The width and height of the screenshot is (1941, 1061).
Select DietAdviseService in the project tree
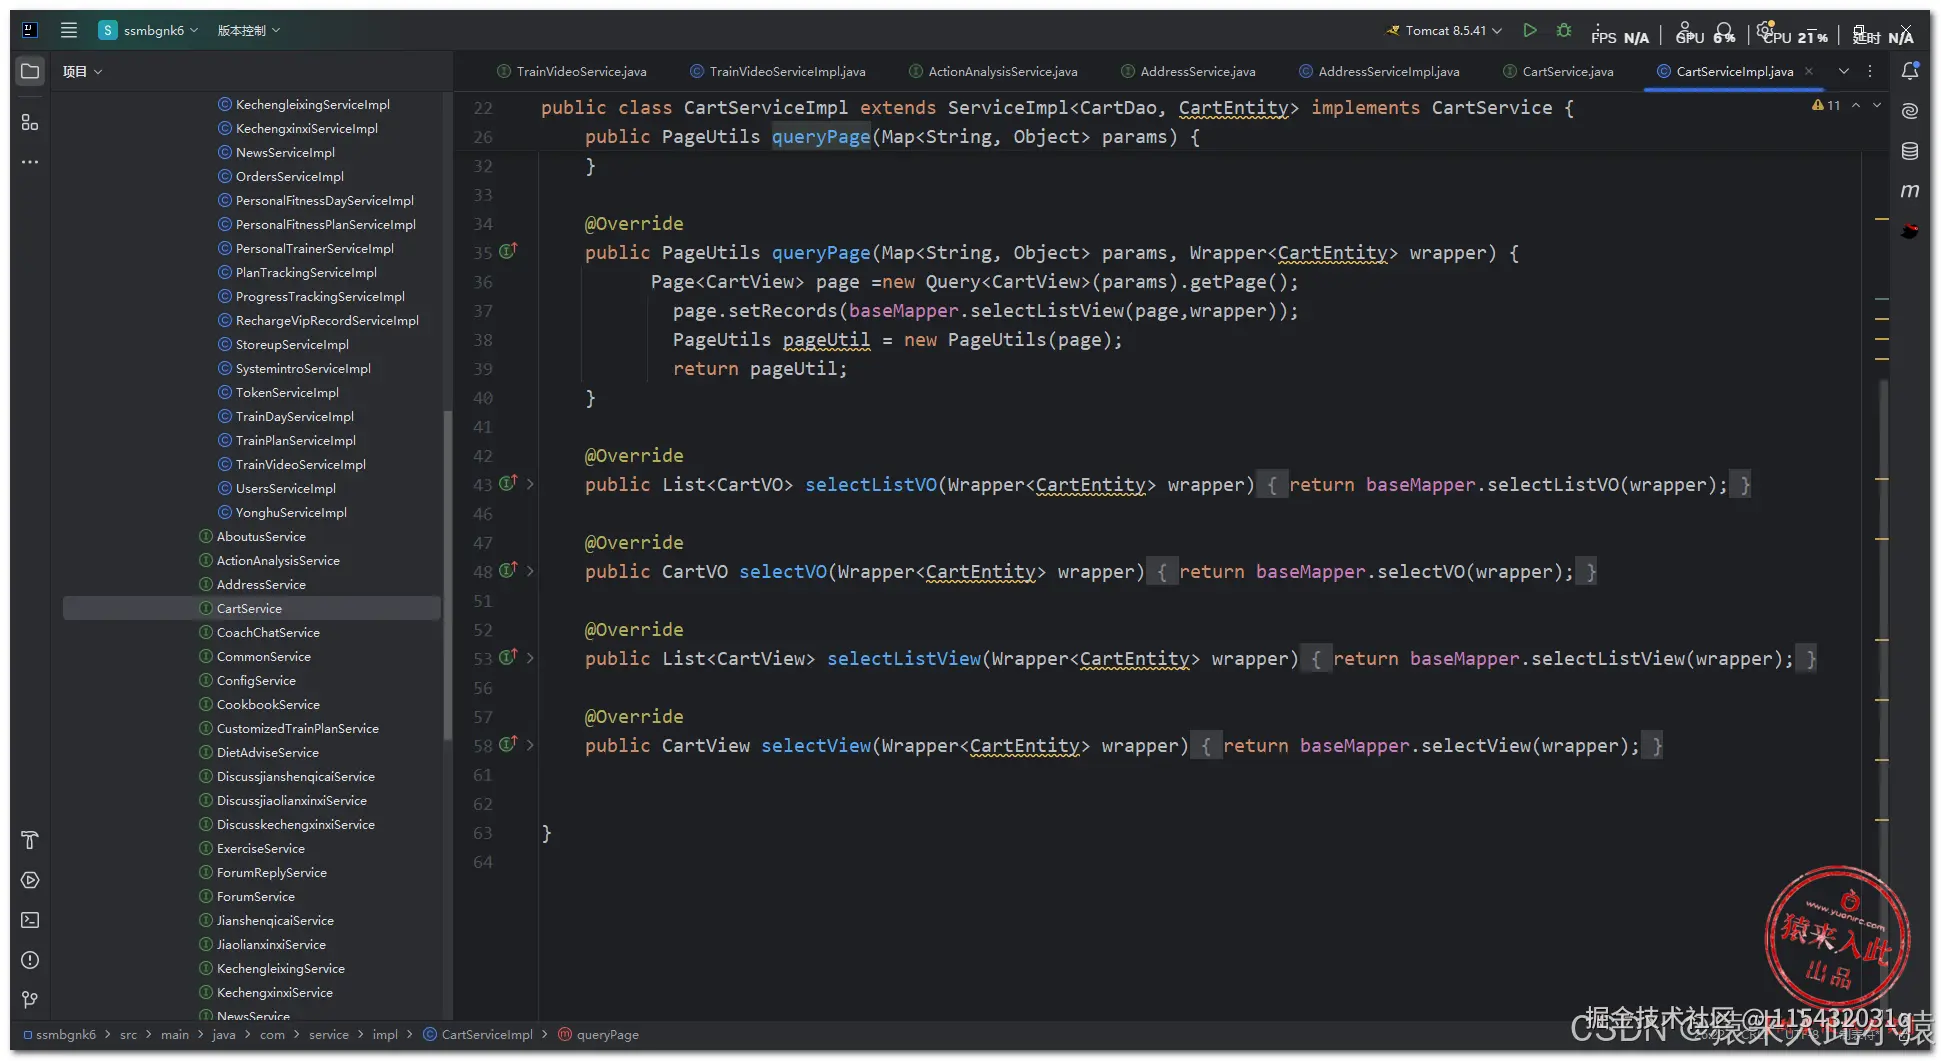point(268,752)
